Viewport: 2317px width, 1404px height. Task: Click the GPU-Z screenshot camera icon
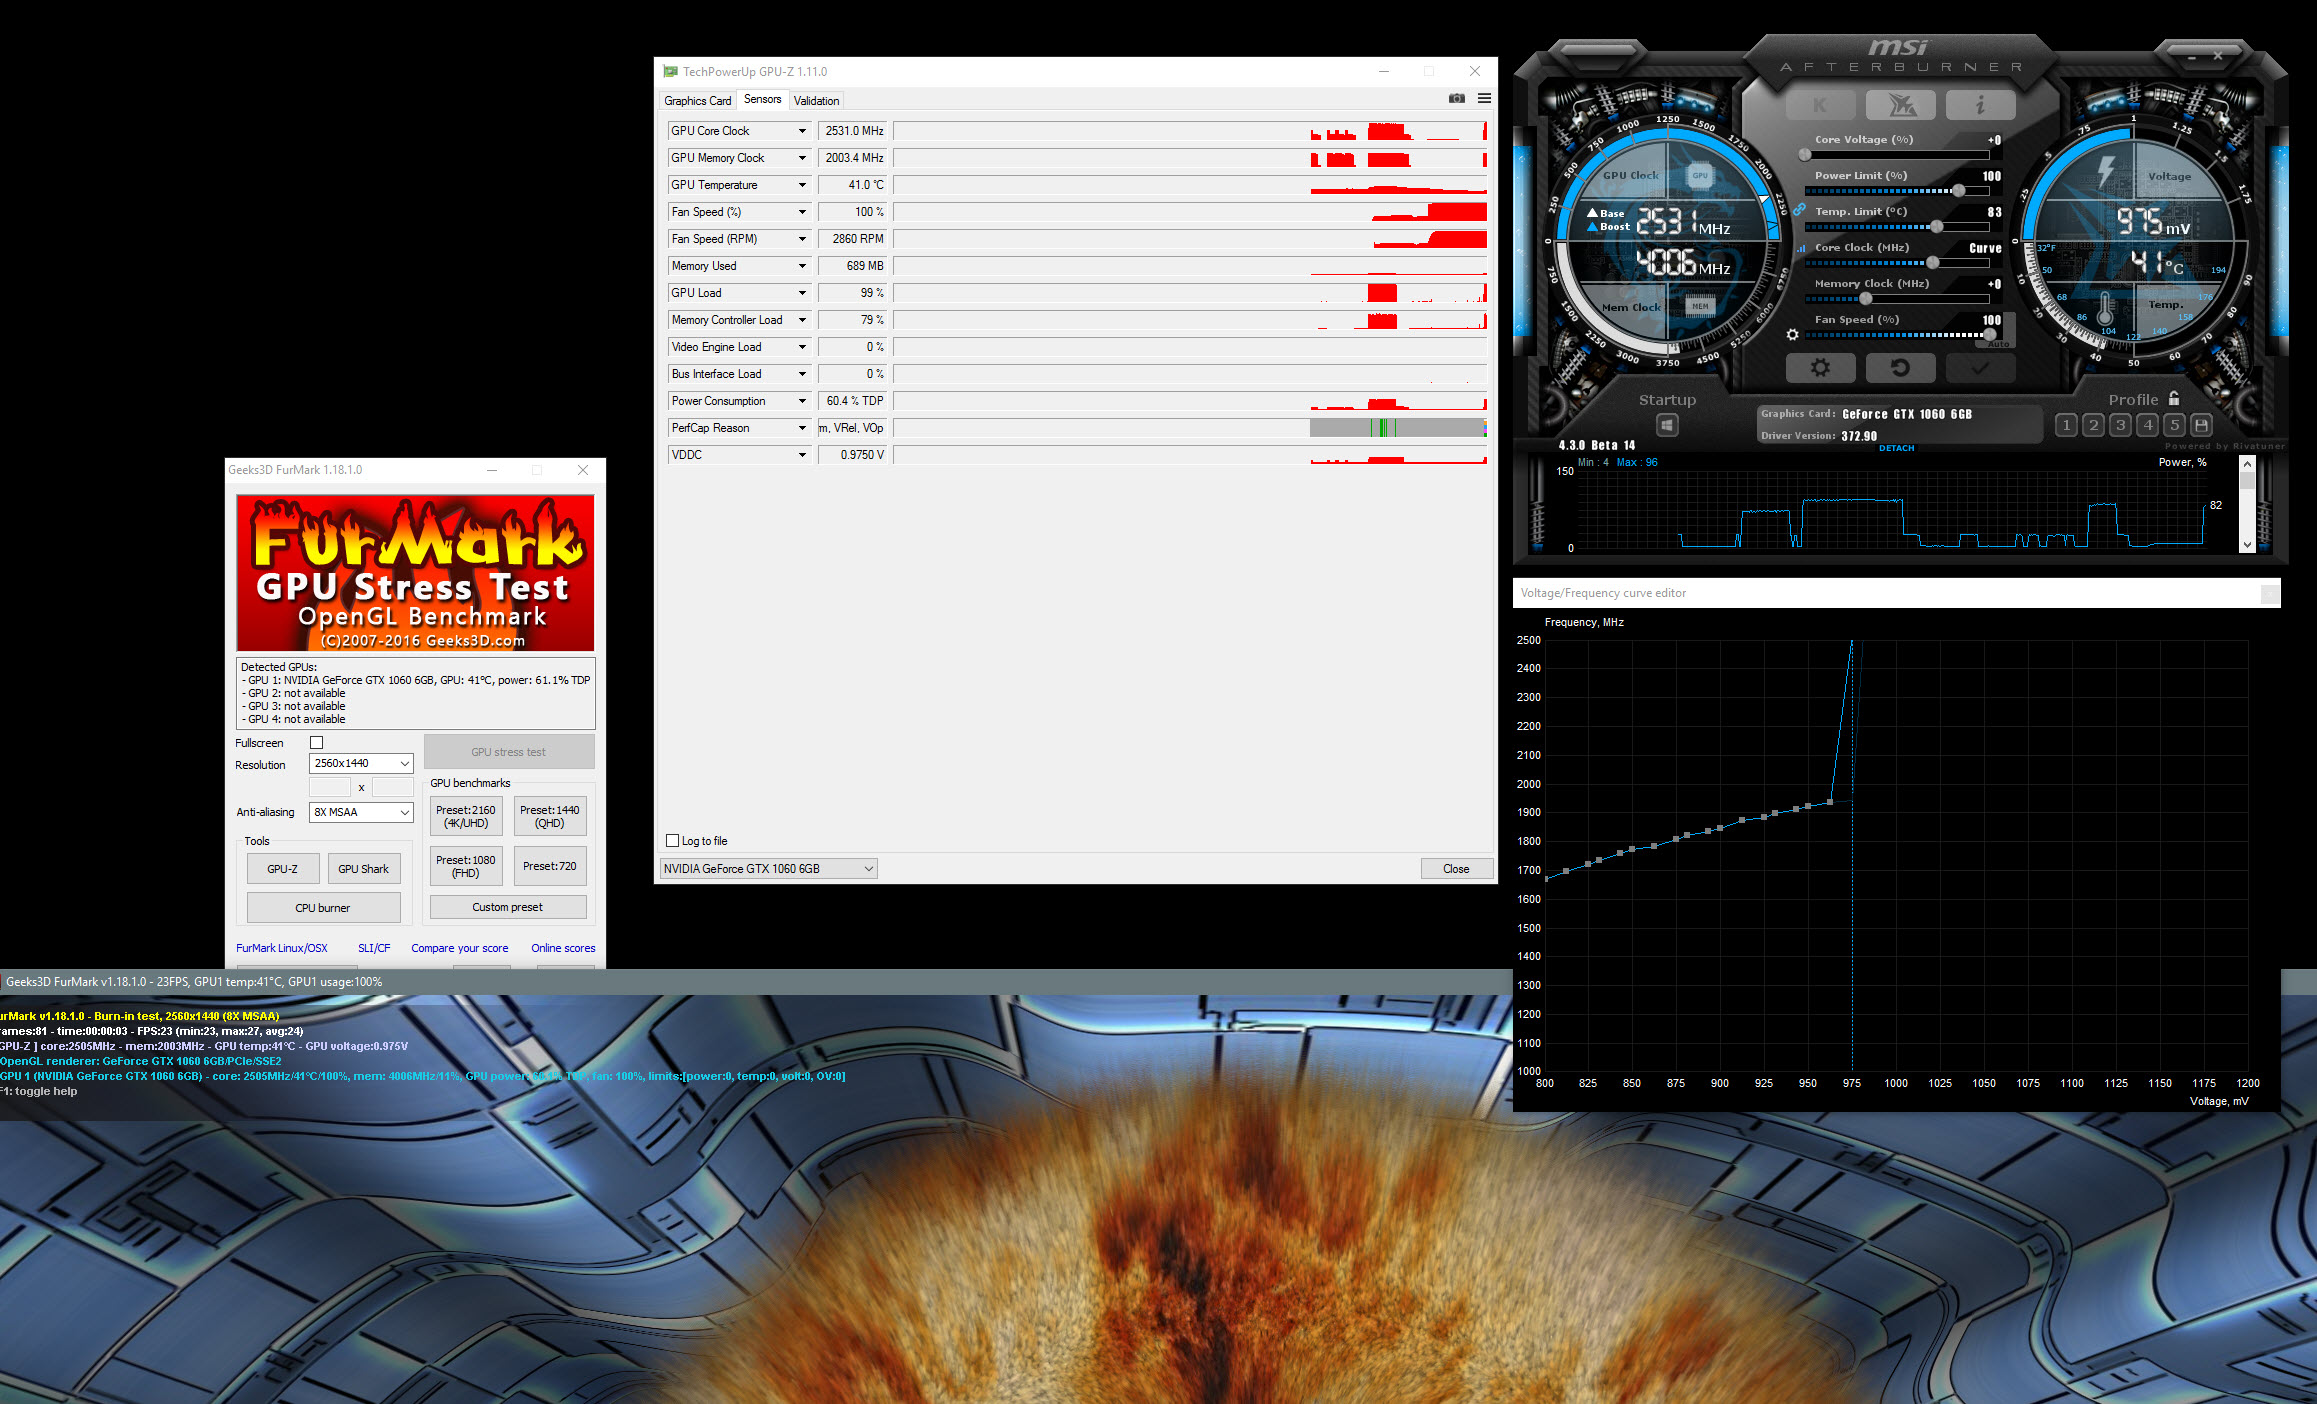(1456, 99)
